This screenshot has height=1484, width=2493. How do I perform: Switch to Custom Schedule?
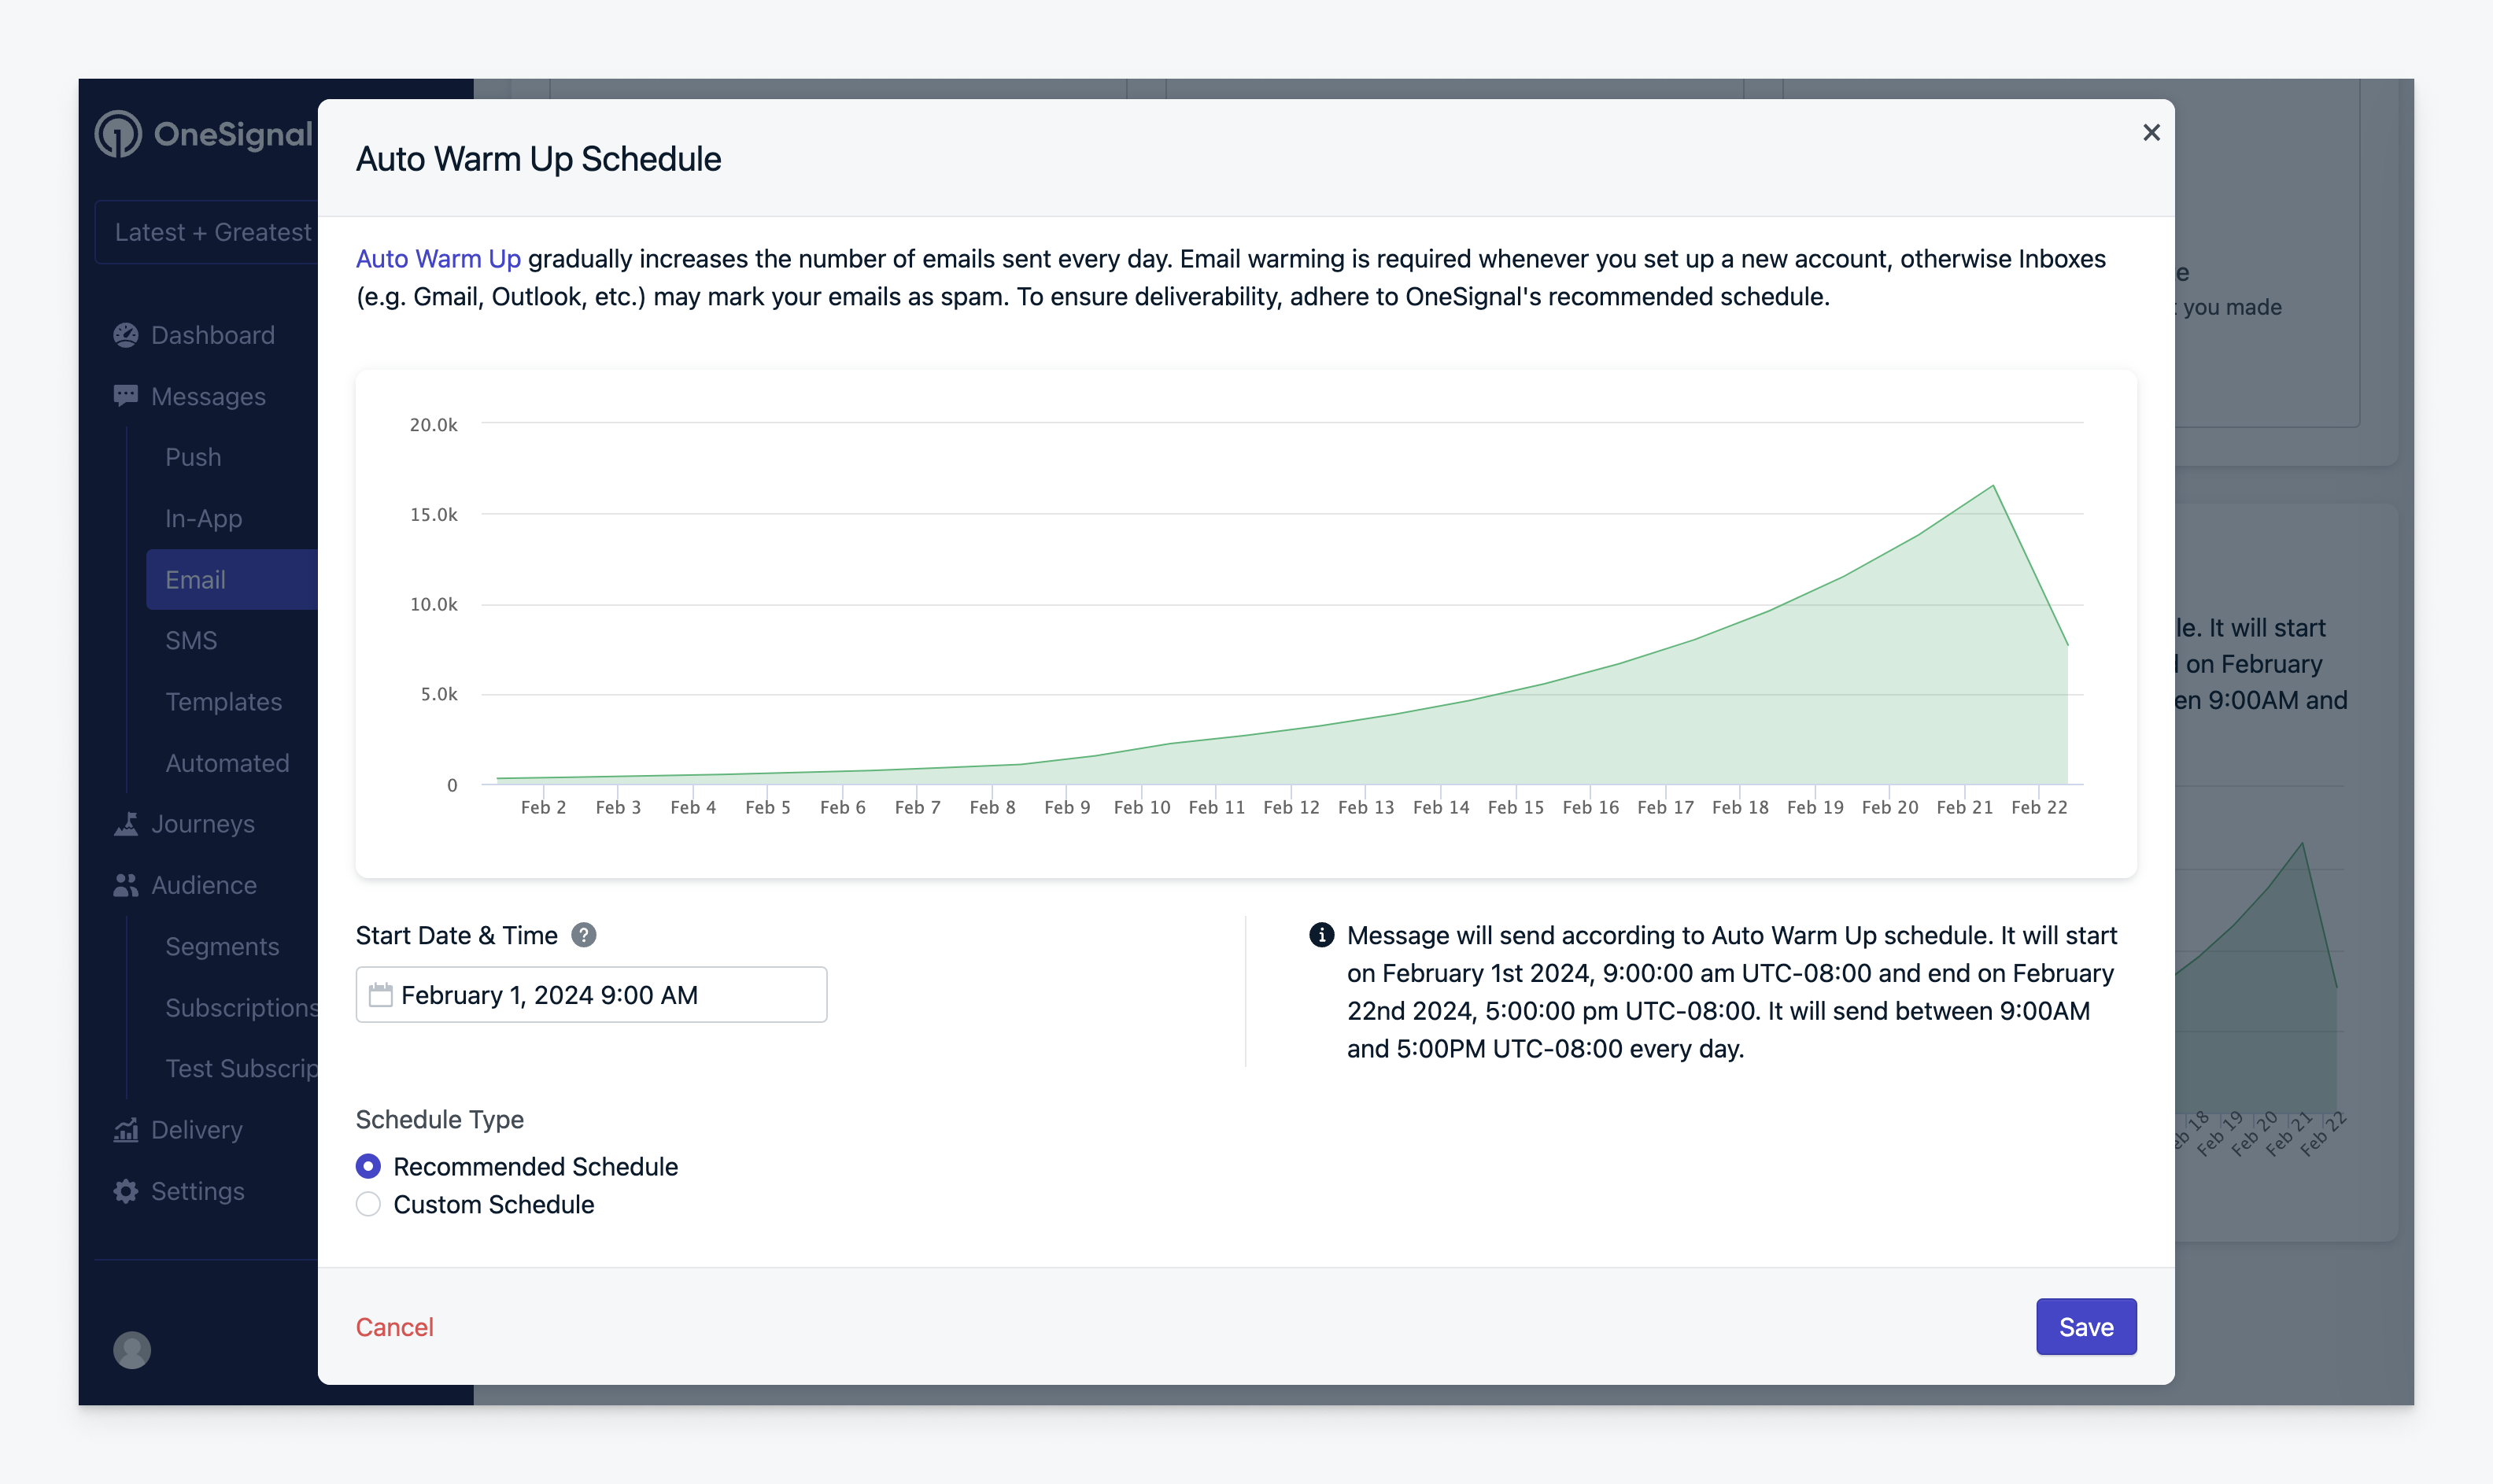(368, 1204)
